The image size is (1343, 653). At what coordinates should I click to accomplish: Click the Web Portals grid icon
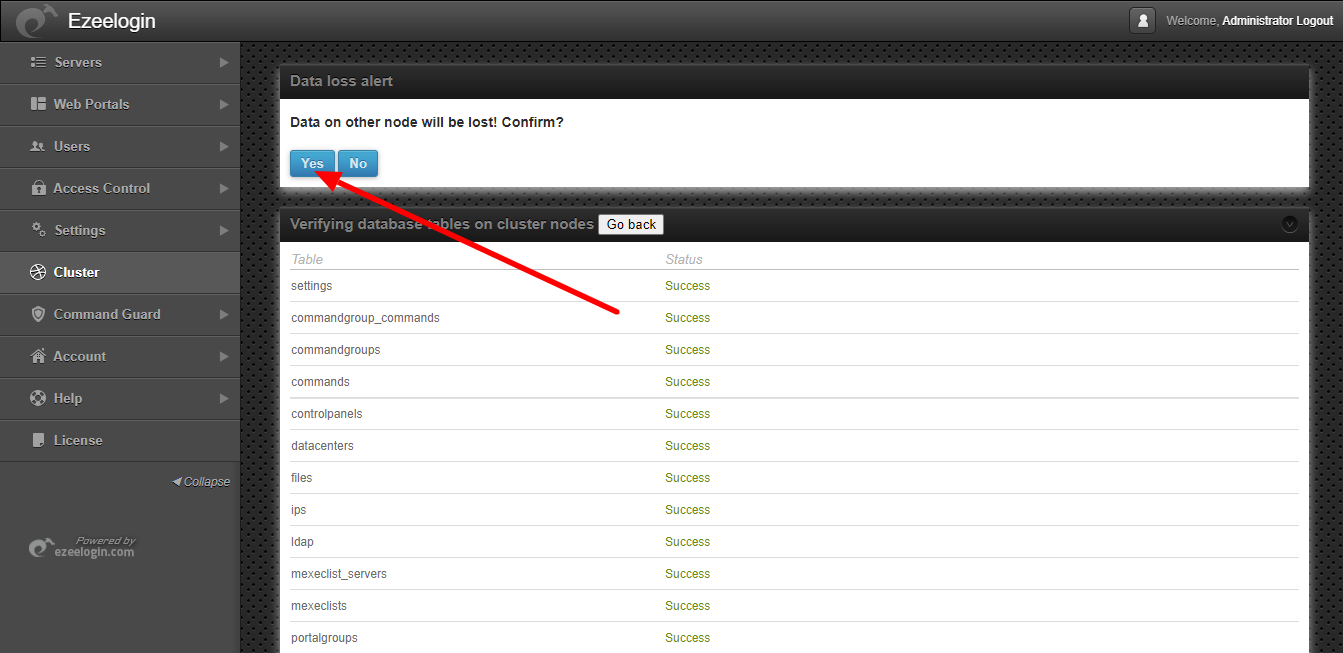pos(39,104)
